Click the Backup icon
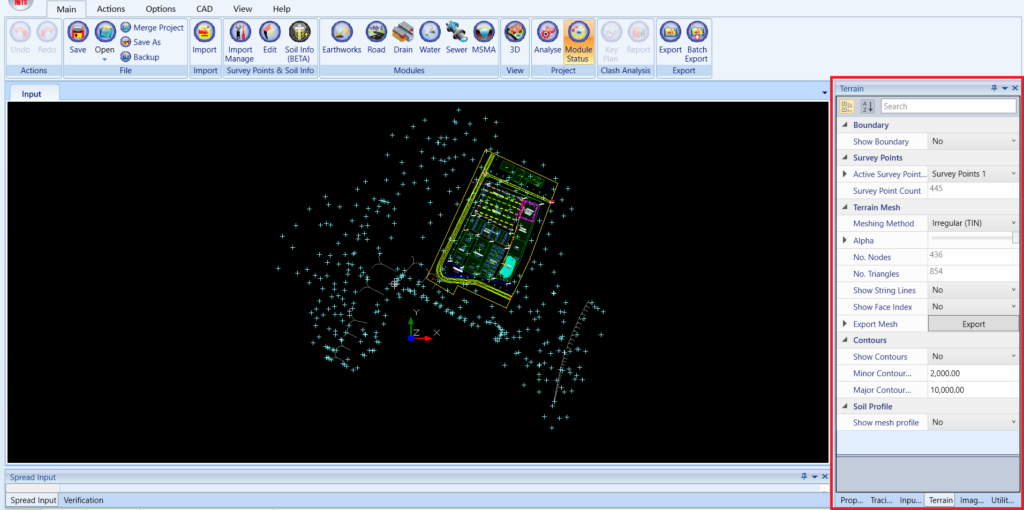Image resolution: width=1024 pixels, height=510 pixels. 125,57
